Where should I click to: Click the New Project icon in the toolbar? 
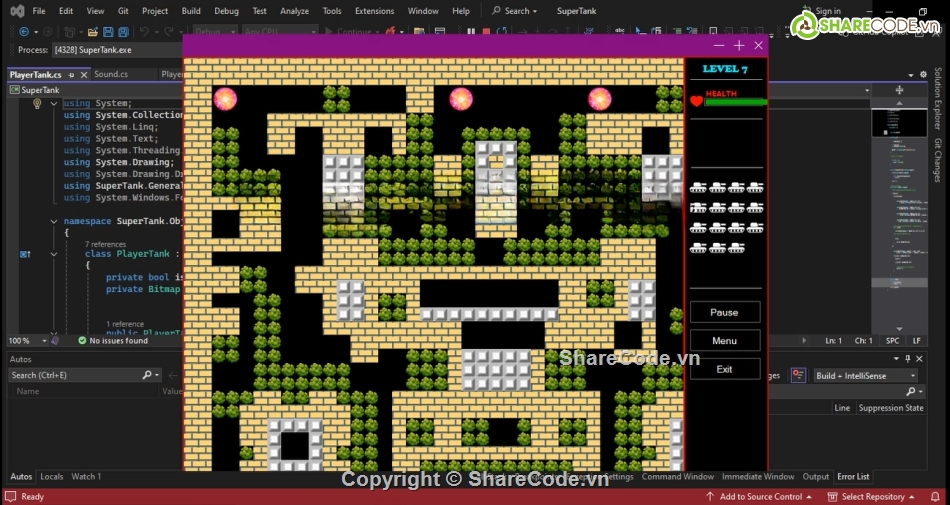70,31
